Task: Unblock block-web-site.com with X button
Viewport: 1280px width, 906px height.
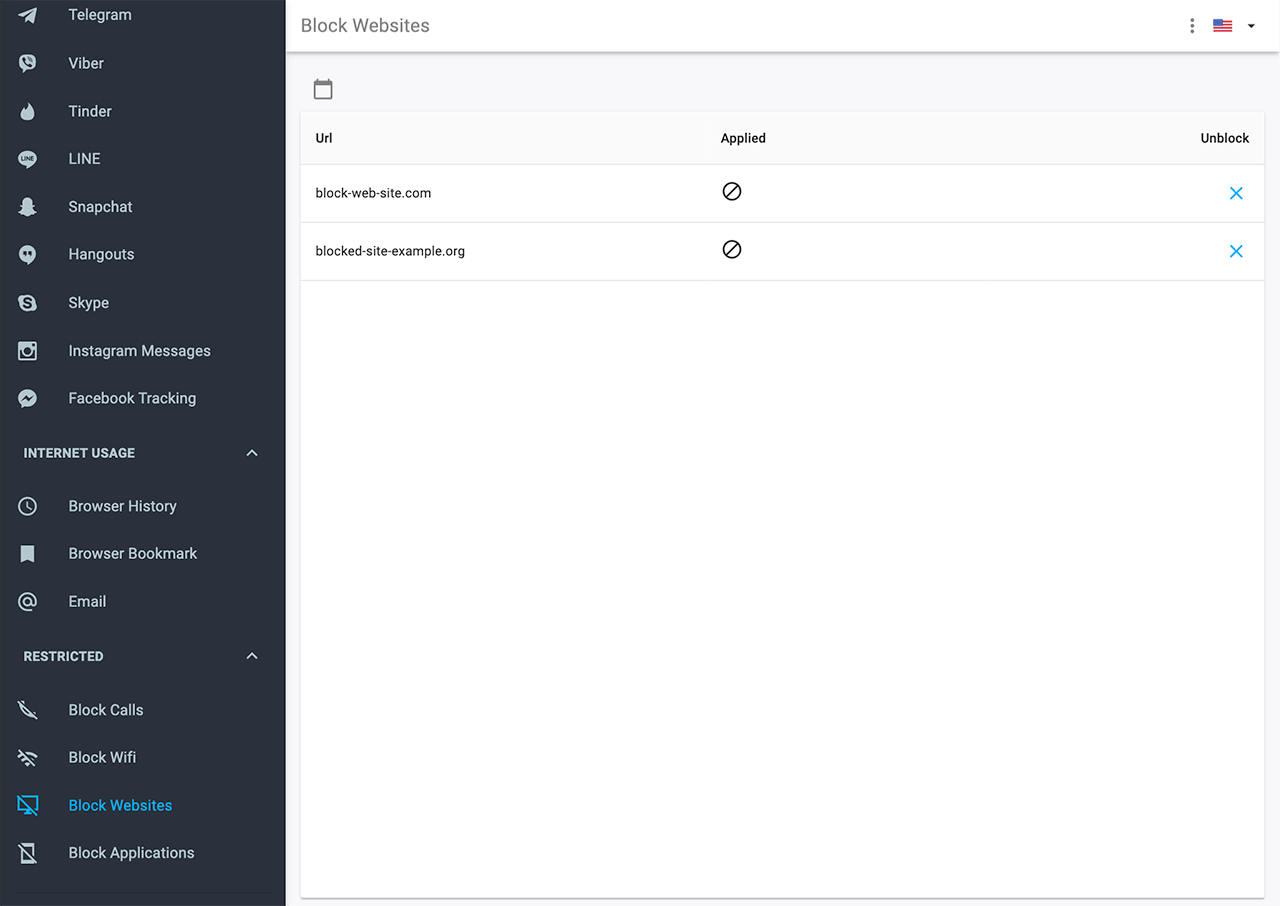Action: coord(1236,193)
